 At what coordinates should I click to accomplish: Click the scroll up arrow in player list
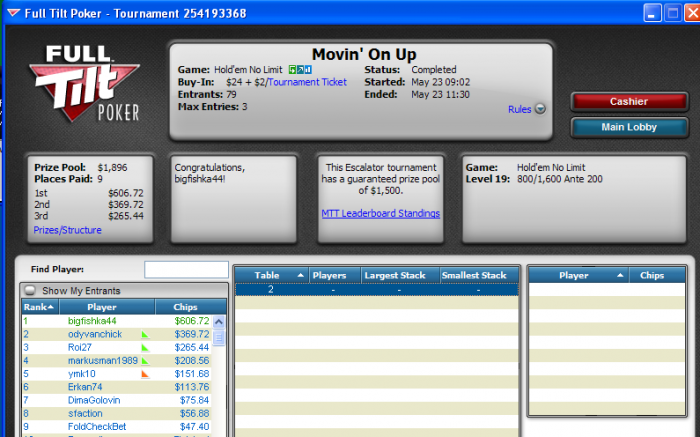tap(219, 321)
